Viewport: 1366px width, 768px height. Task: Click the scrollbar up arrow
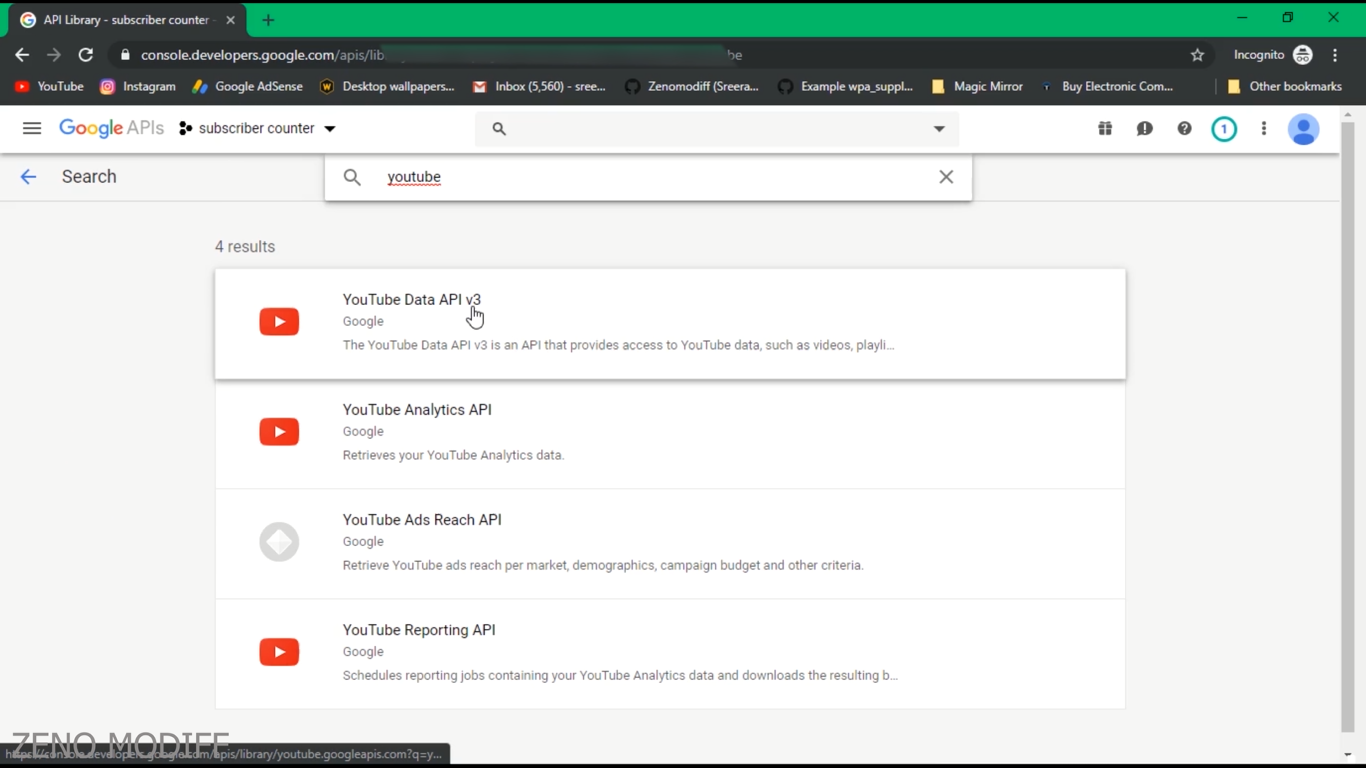1348,114
